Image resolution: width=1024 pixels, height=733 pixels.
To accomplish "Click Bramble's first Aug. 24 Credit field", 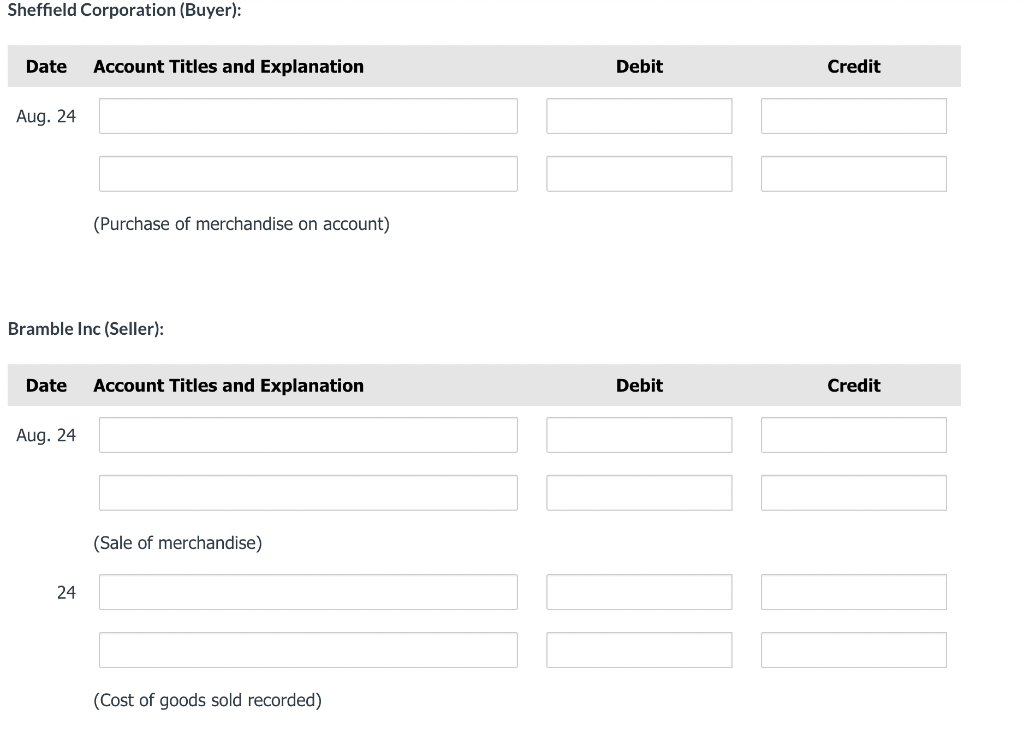I will 853,435.
